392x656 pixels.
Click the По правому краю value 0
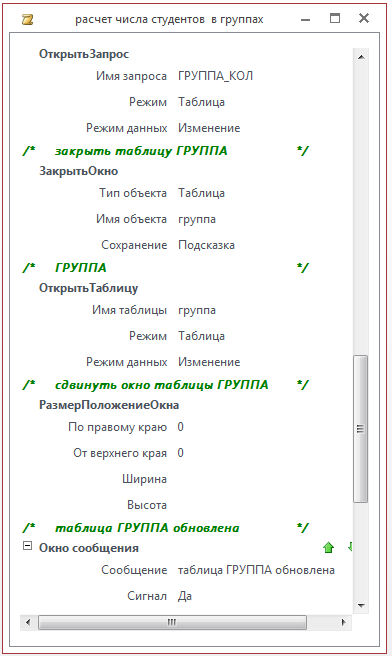pyautogui.click(x=180, y=427)
